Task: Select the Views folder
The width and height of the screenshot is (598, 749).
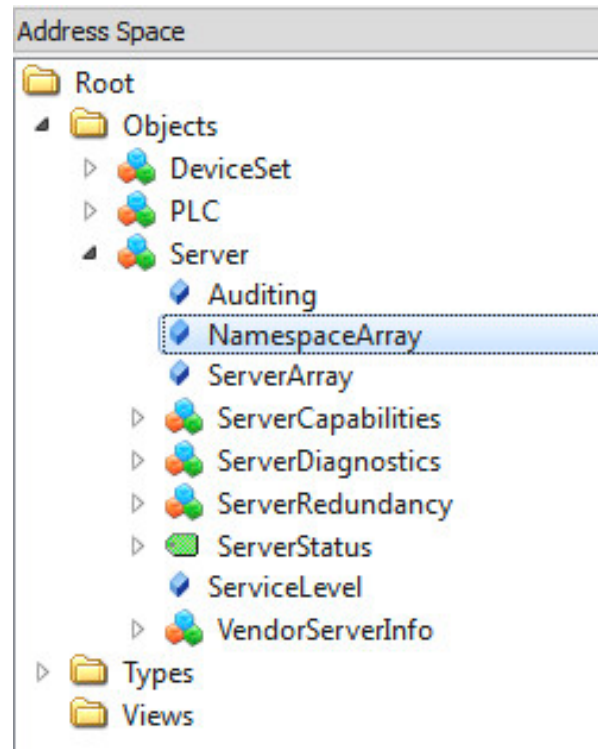Action: [x=158, y=715]
